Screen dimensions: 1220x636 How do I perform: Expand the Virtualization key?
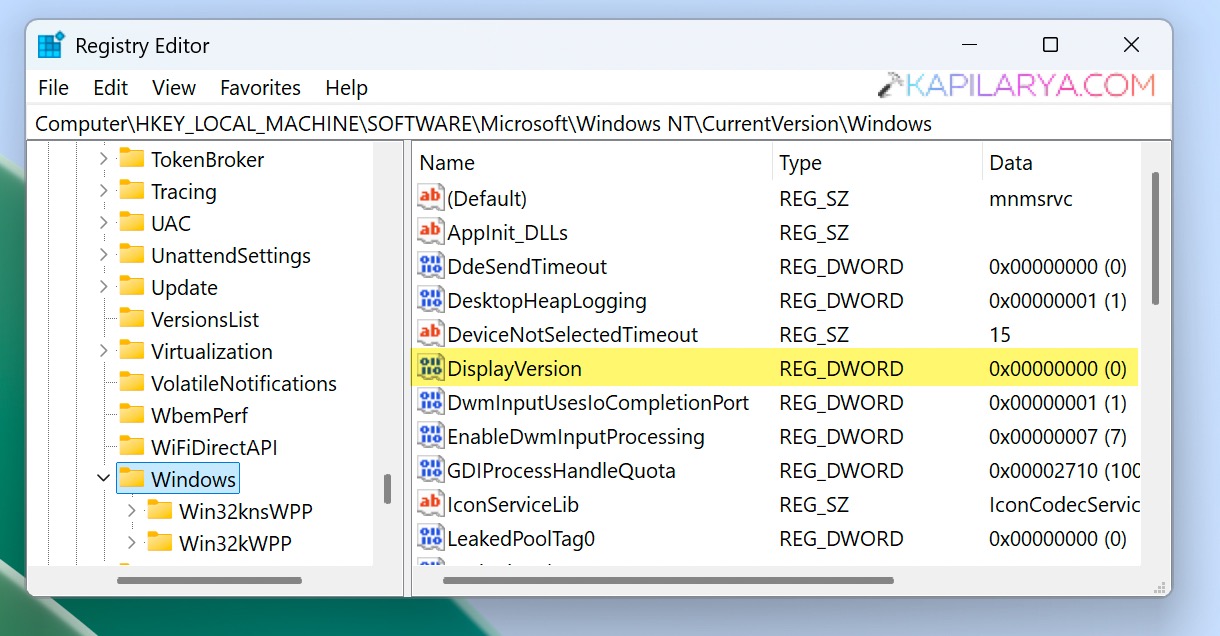click(103, 351)
